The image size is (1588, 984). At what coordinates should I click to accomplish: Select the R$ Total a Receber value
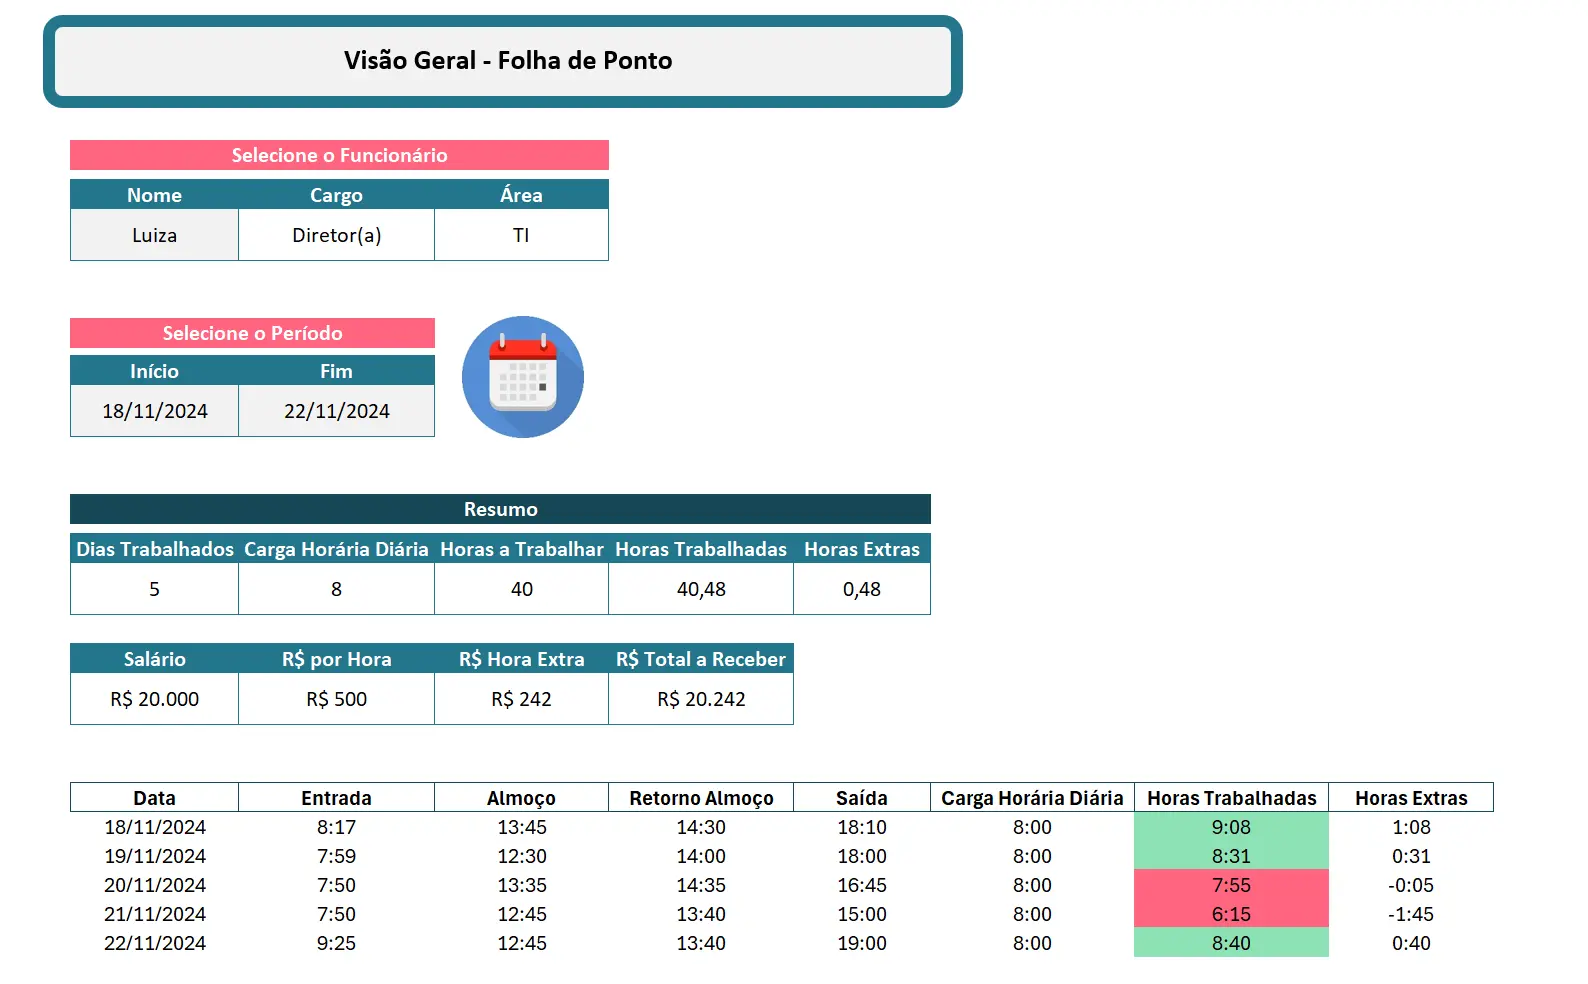coord(701,699)
